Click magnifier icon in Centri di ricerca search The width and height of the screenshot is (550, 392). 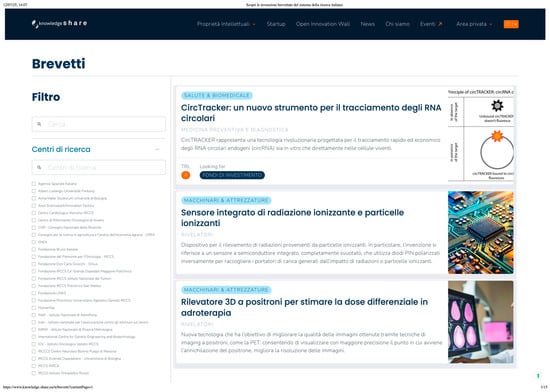pyautogui.click(x=39, y=168)
